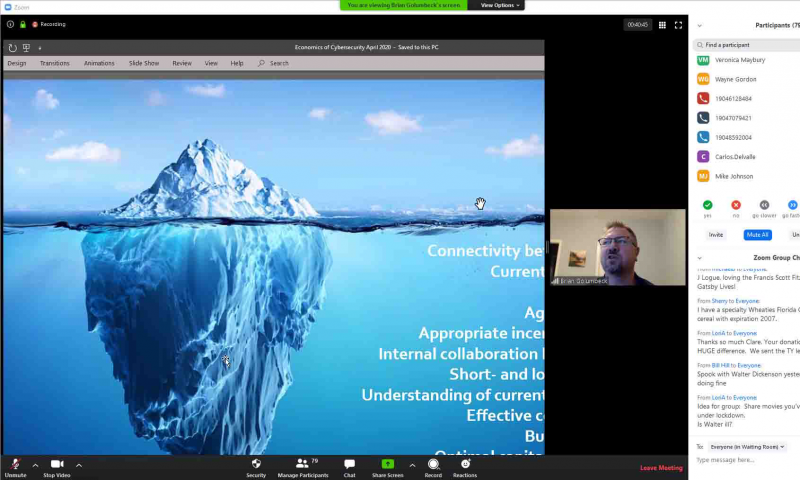This screenshot has width=800, height=480.
Task: Click the green Share Screen button
Action: 388,464
